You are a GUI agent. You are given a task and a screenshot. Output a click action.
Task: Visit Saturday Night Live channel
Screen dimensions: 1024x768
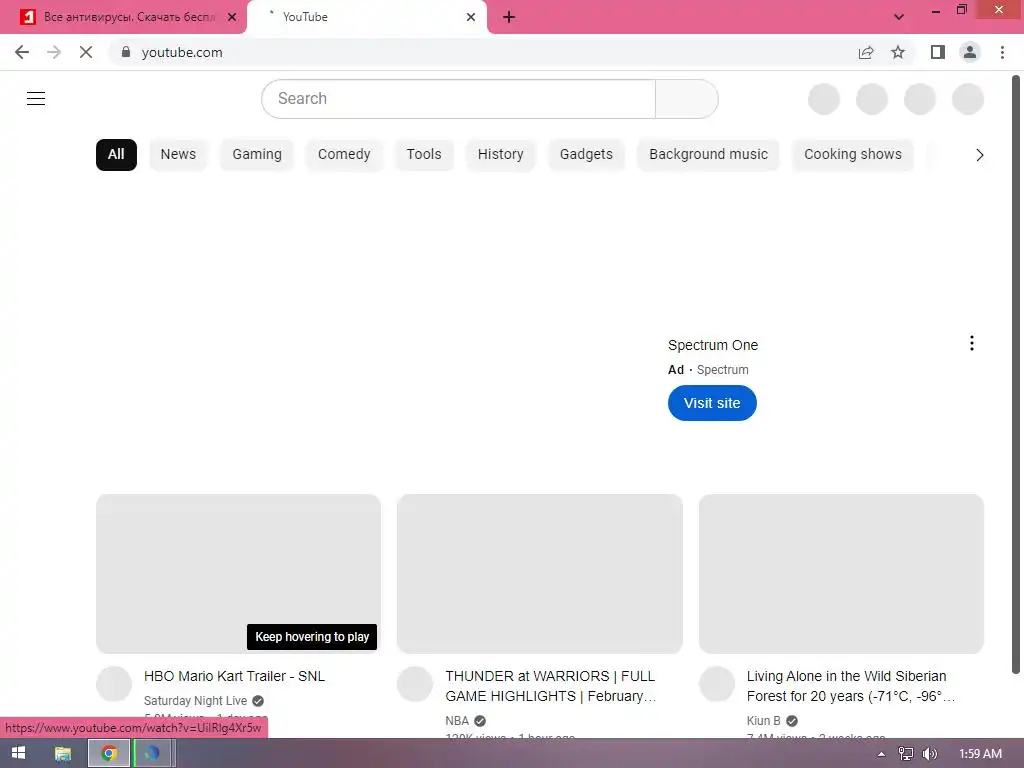point(195,701)
